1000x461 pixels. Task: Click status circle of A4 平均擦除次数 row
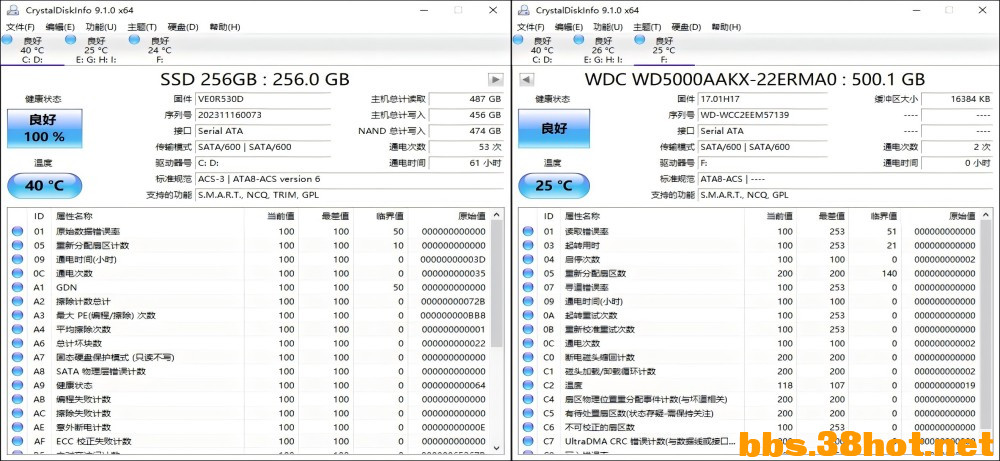17,329
